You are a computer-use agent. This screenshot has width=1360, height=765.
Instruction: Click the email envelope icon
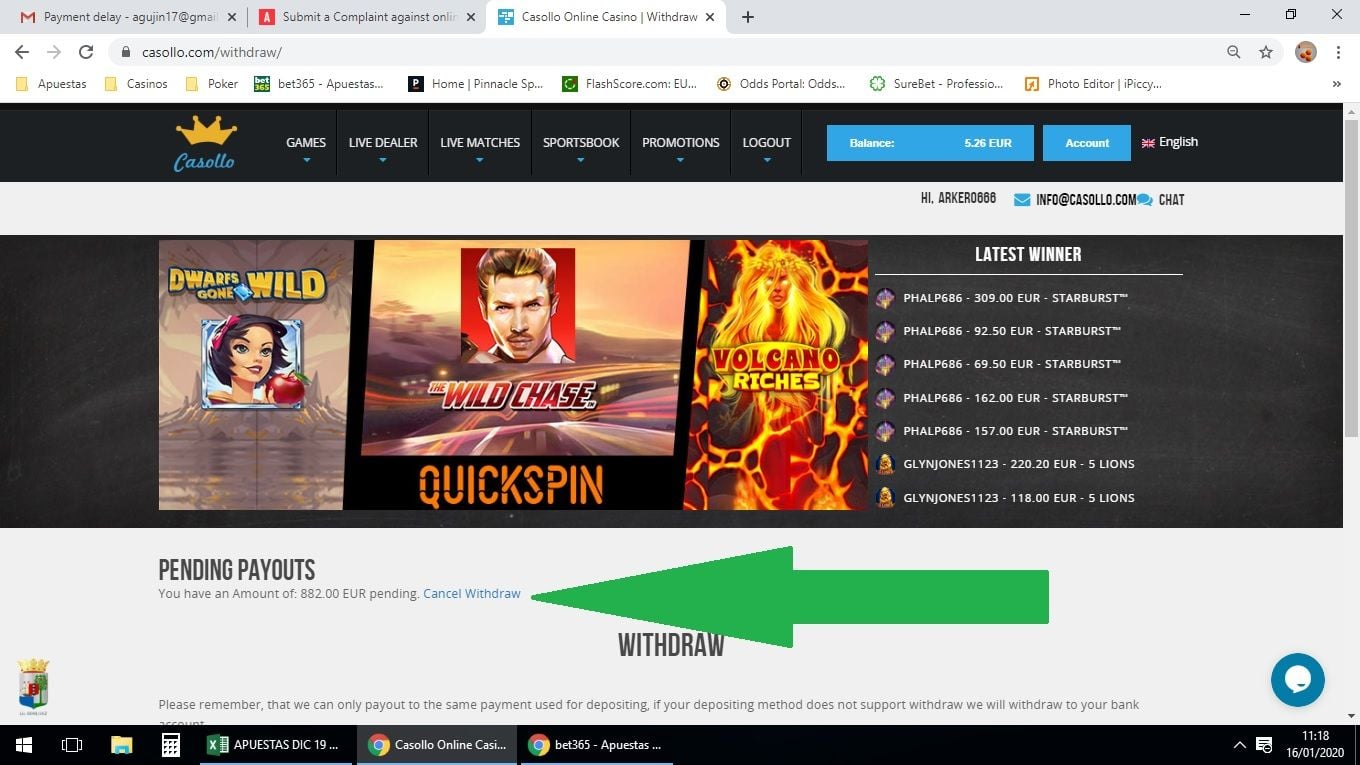(x=1022, y=200)
